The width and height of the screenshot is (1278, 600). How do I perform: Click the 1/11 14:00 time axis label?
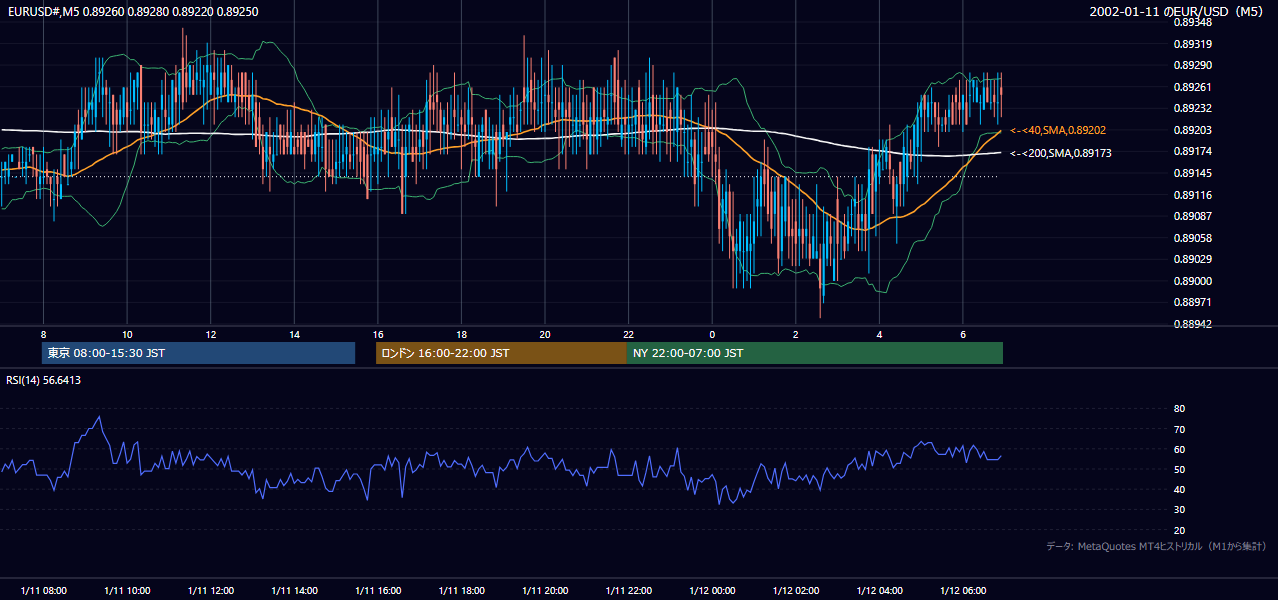coord(294,591)
